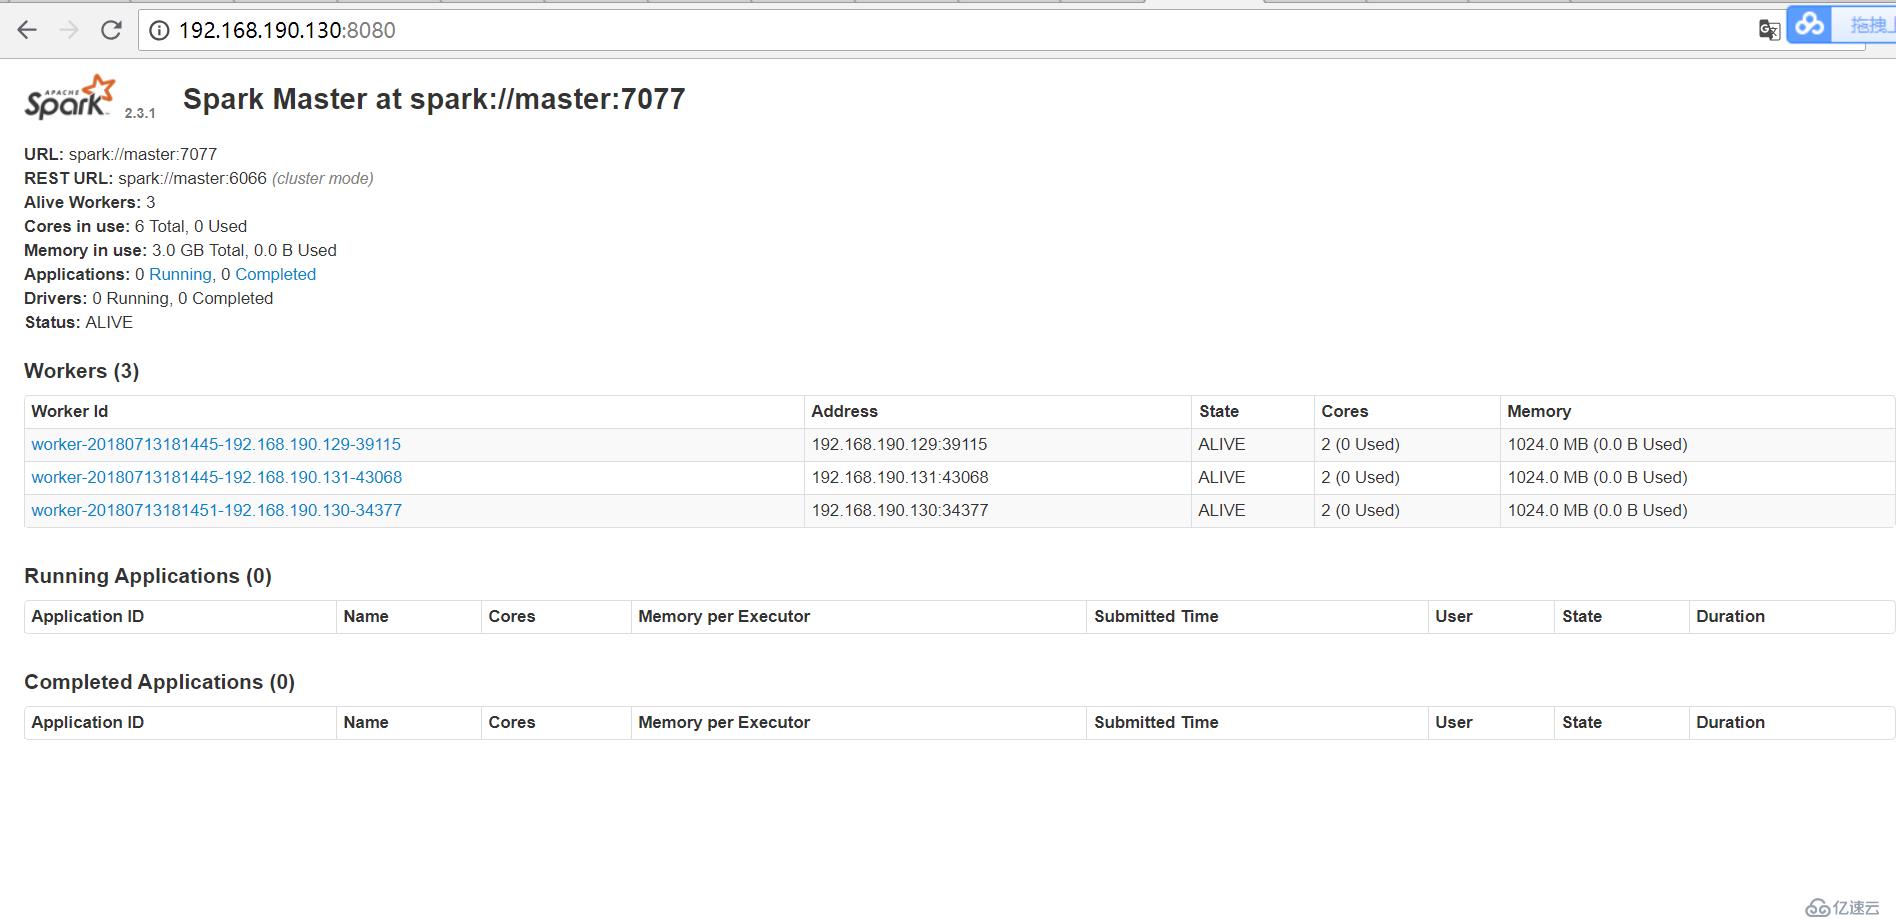Image resolution: width=1896 pixels, height=920 pixels.
Task: Click Application ID header in Completed Applications
Action: 87,722
